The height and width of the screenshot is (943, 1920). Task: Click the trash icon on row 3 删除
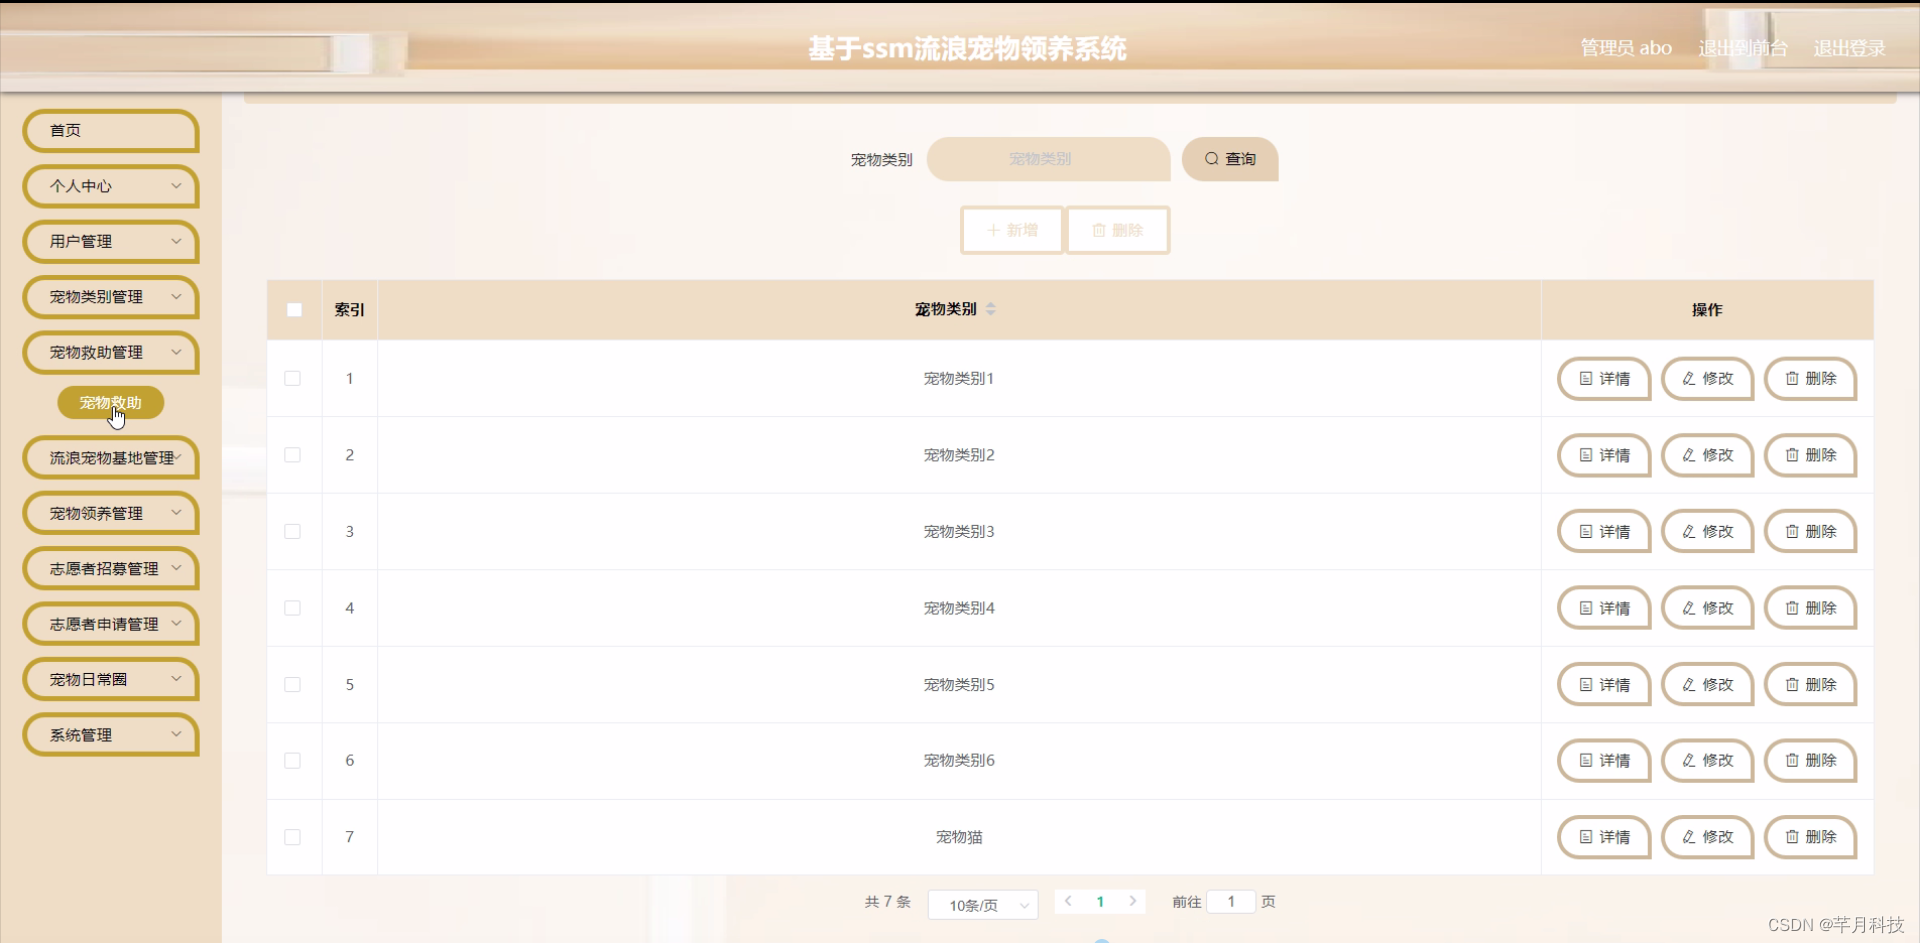tap(1791, 531)
